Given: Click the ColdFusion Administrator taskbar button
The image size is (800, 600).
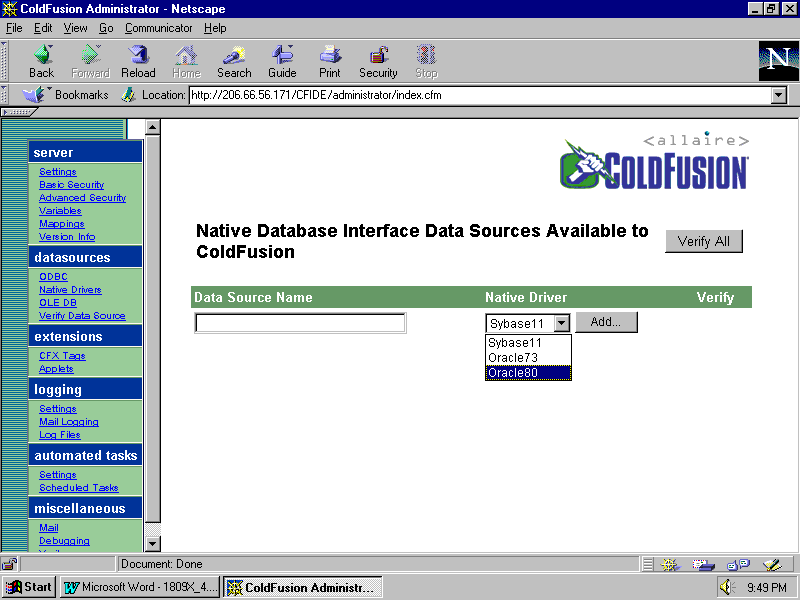Looking at the screenshot, I should click(x=303, y=587).
